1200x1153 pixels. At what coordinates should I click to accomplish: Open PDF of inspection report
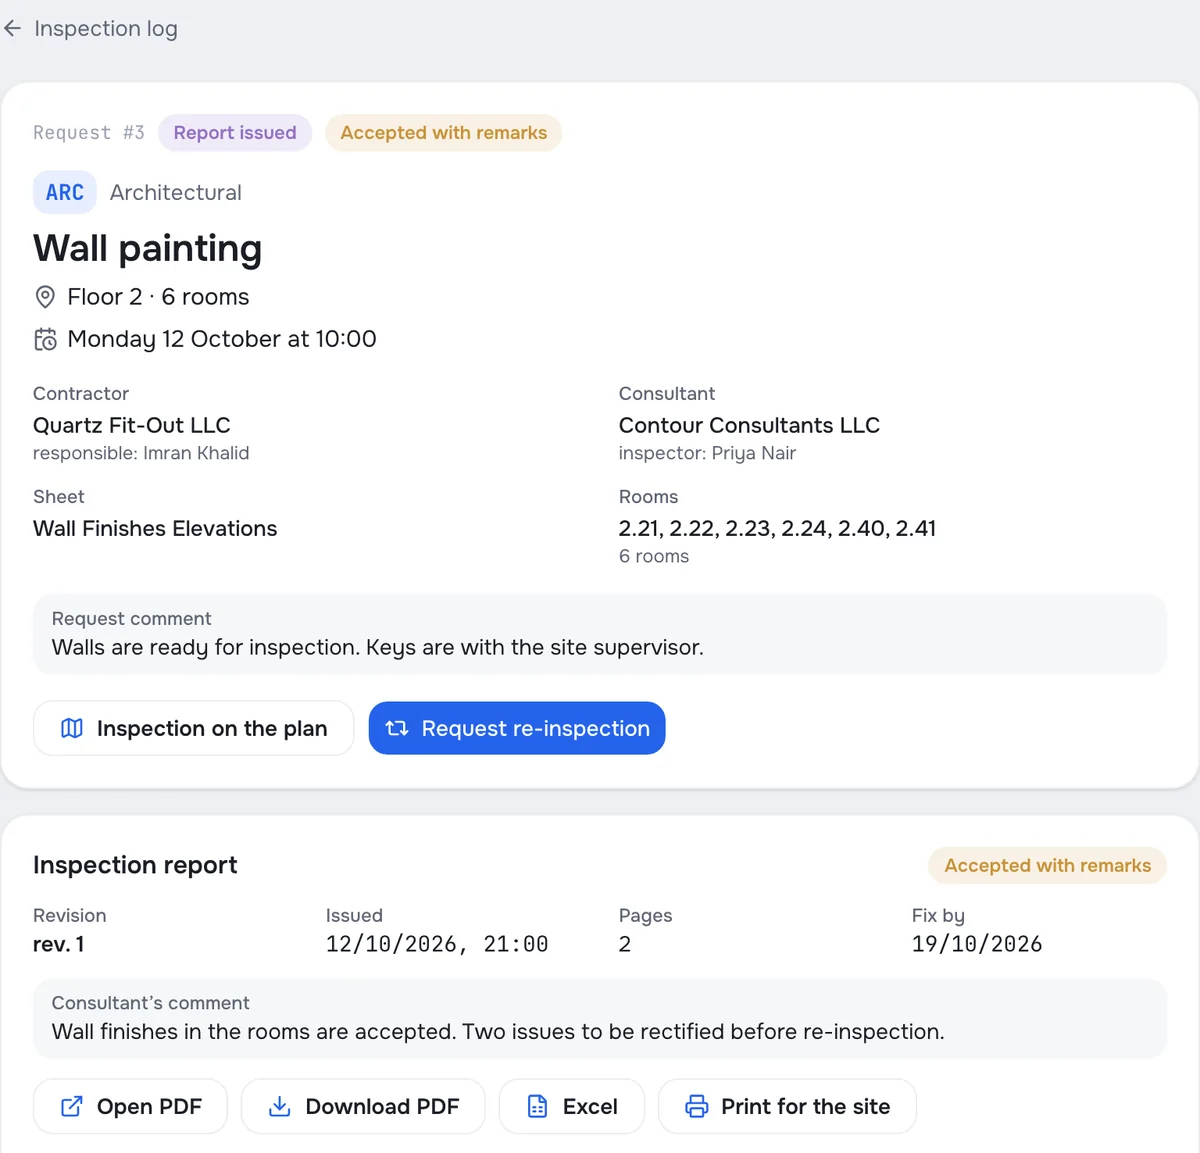130,1106
